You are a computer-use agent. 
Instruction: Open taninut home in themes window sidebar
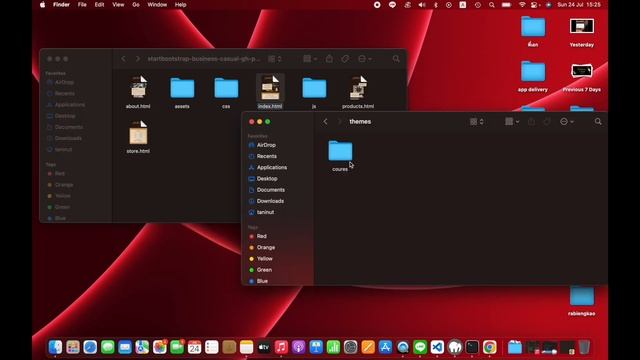(x=265, y=212)
